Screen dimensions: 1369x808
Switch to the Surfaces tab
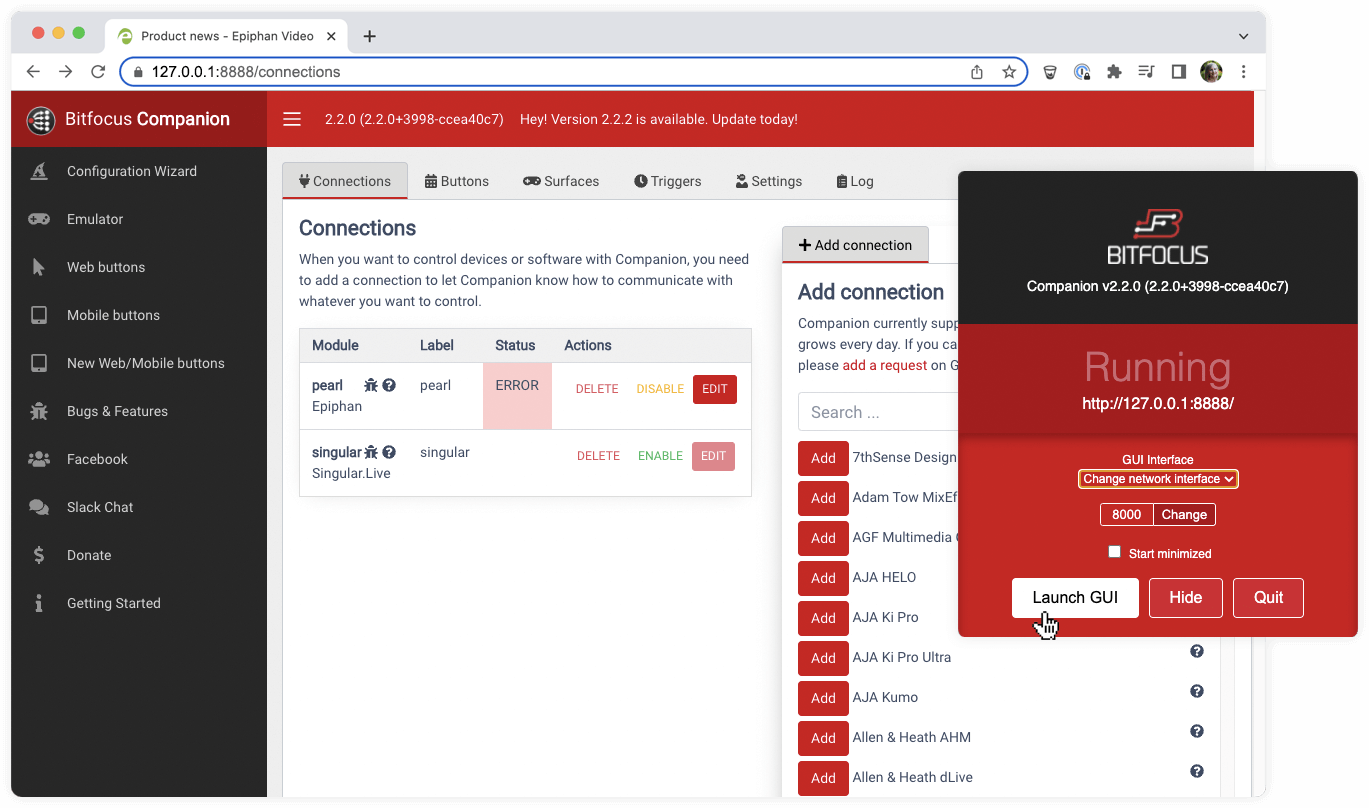pyautogui.click(x=561, y=181)
